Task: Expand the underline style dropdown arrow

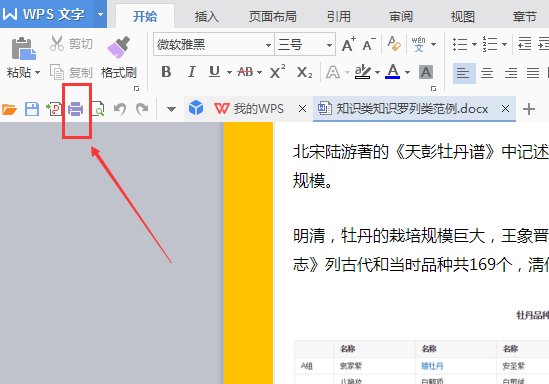Action: tap(229, 72)
